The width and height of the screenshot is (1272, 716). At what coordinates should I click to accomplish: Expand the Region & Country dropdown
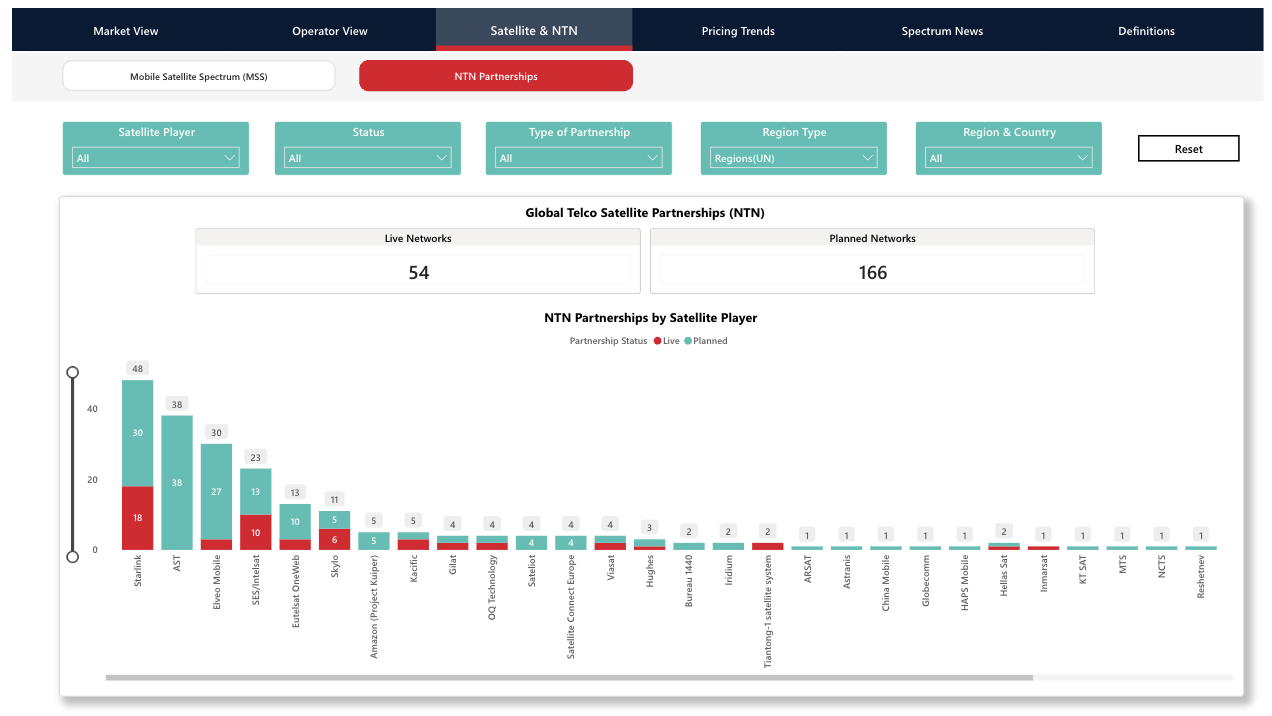click(x=1009, y=158)
